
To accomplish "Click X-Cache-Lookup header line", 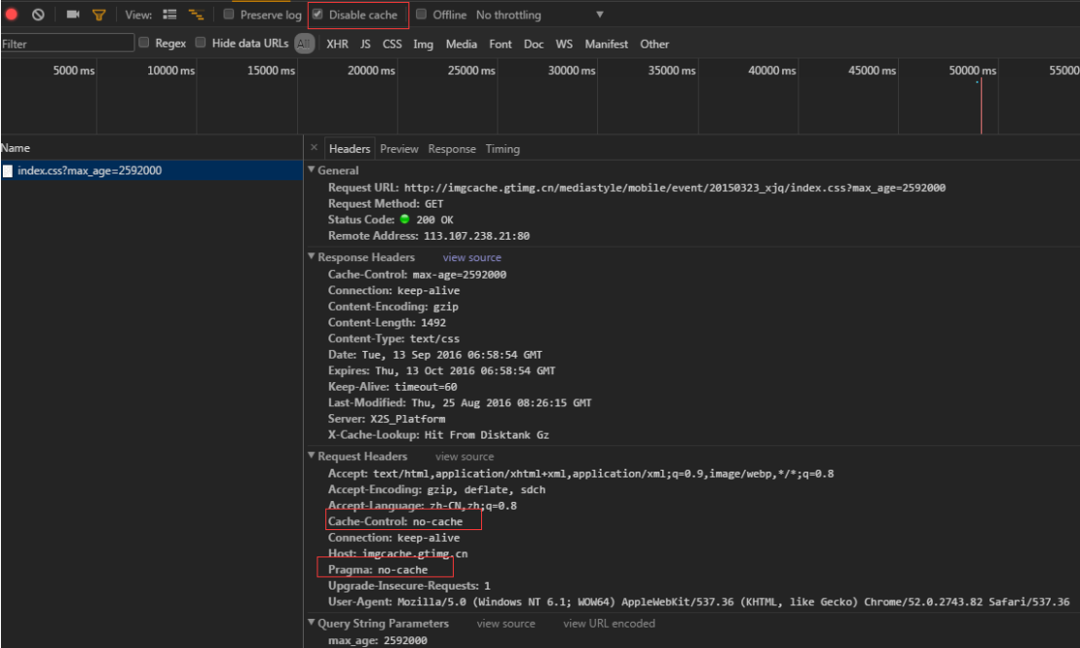I will click(438, 435).
